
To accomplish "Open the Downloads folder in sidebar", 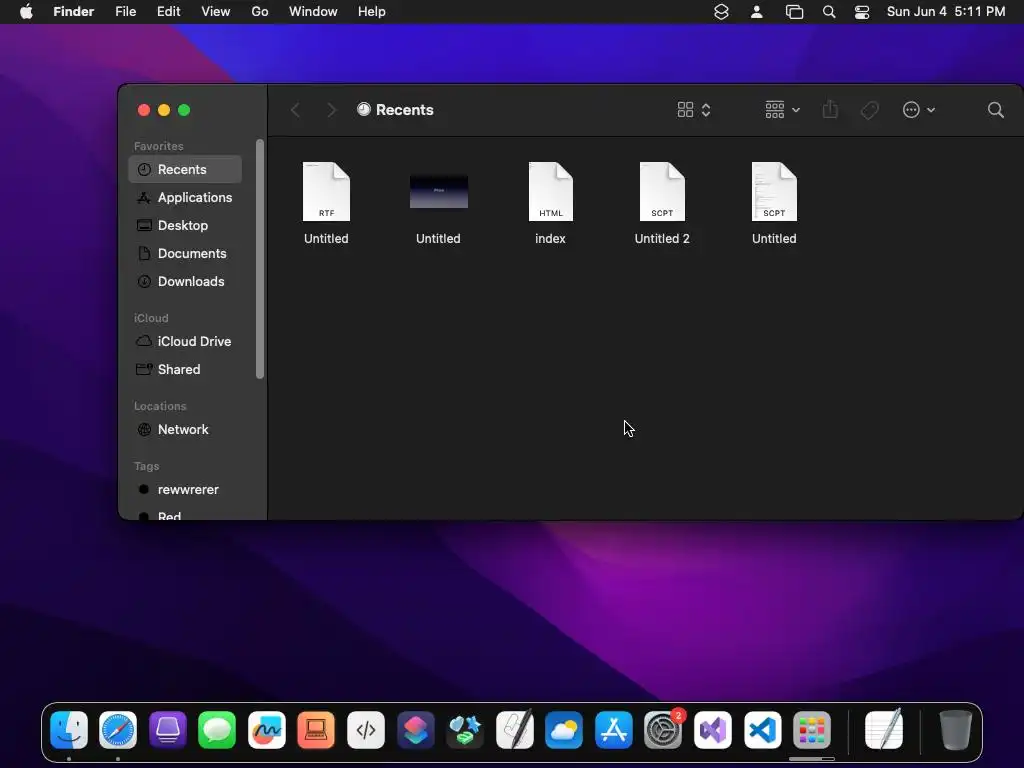I will (x=185, y=281).
